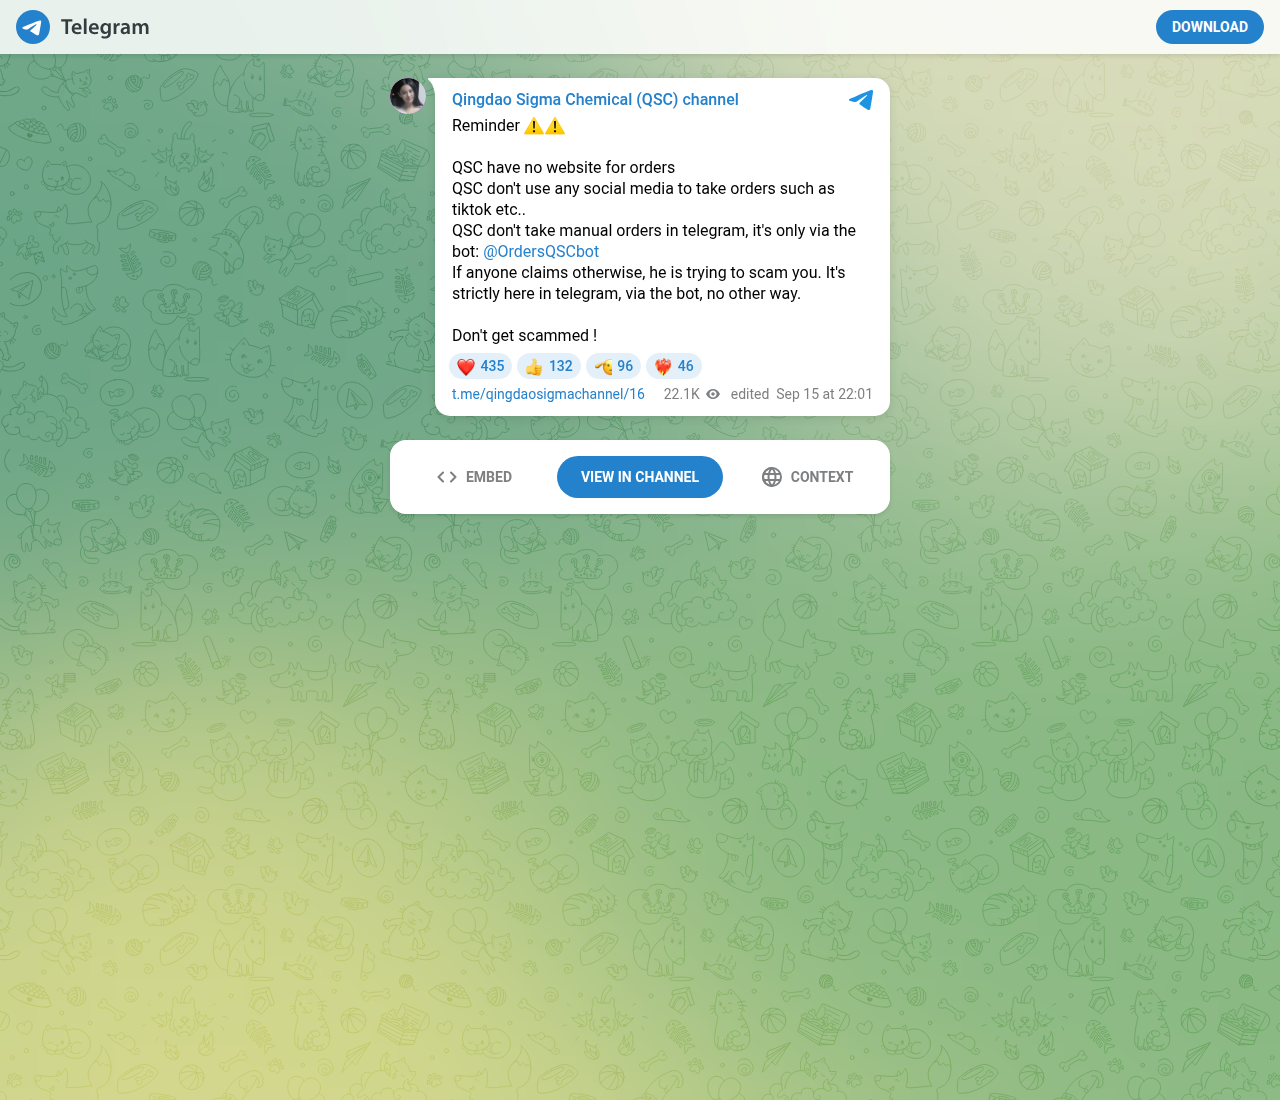
Task: Click the Telegram wordmark in header
Action: point(105,27)
